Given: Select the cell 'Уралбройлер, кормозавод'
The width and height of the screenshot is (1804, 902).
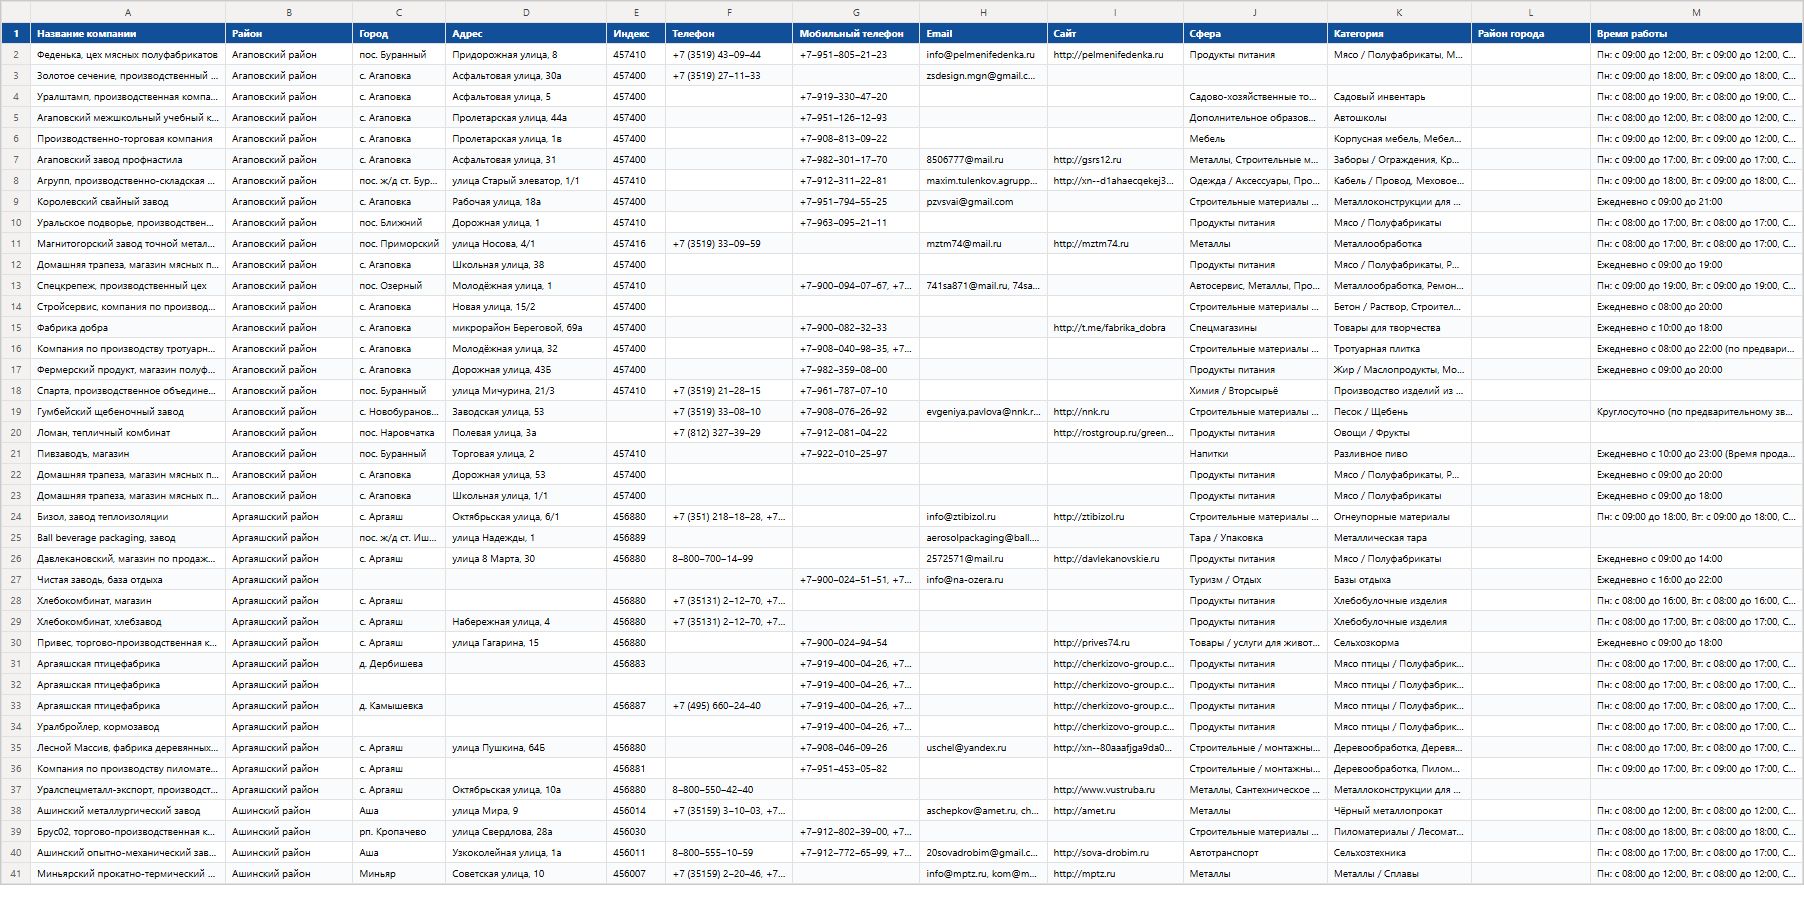Looking at the screenshot, I should point(128,727).
